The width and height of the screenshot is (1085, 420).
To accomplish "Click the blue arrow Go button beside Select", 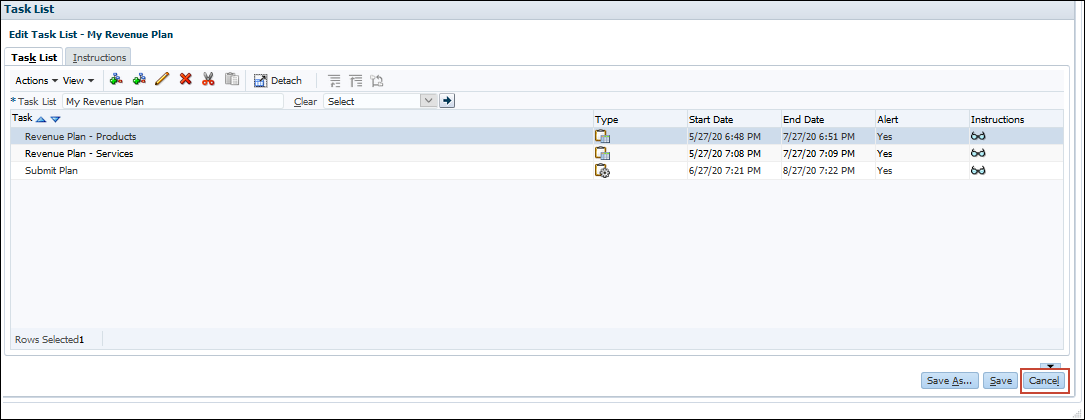I will point(448,101).
